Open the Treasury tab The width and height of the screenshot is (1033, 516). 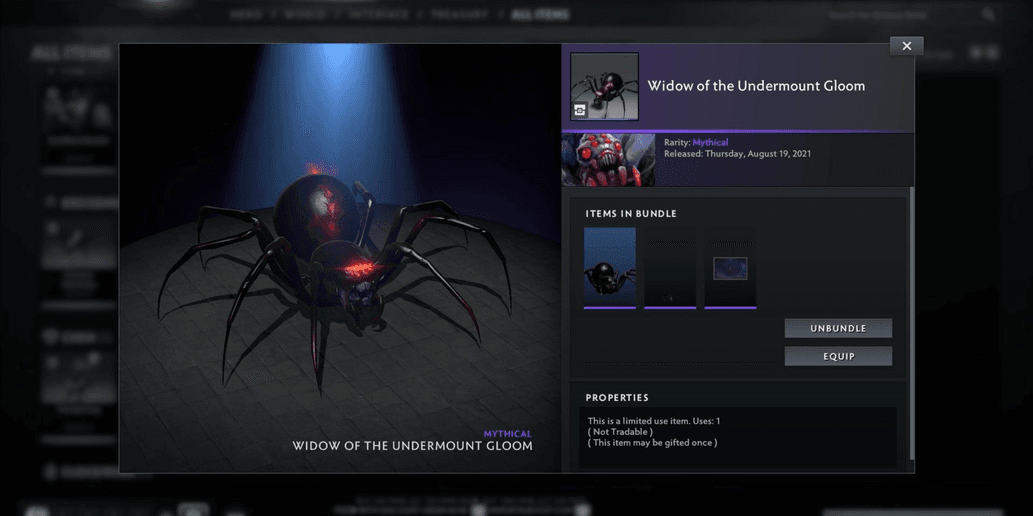[460, 15]
